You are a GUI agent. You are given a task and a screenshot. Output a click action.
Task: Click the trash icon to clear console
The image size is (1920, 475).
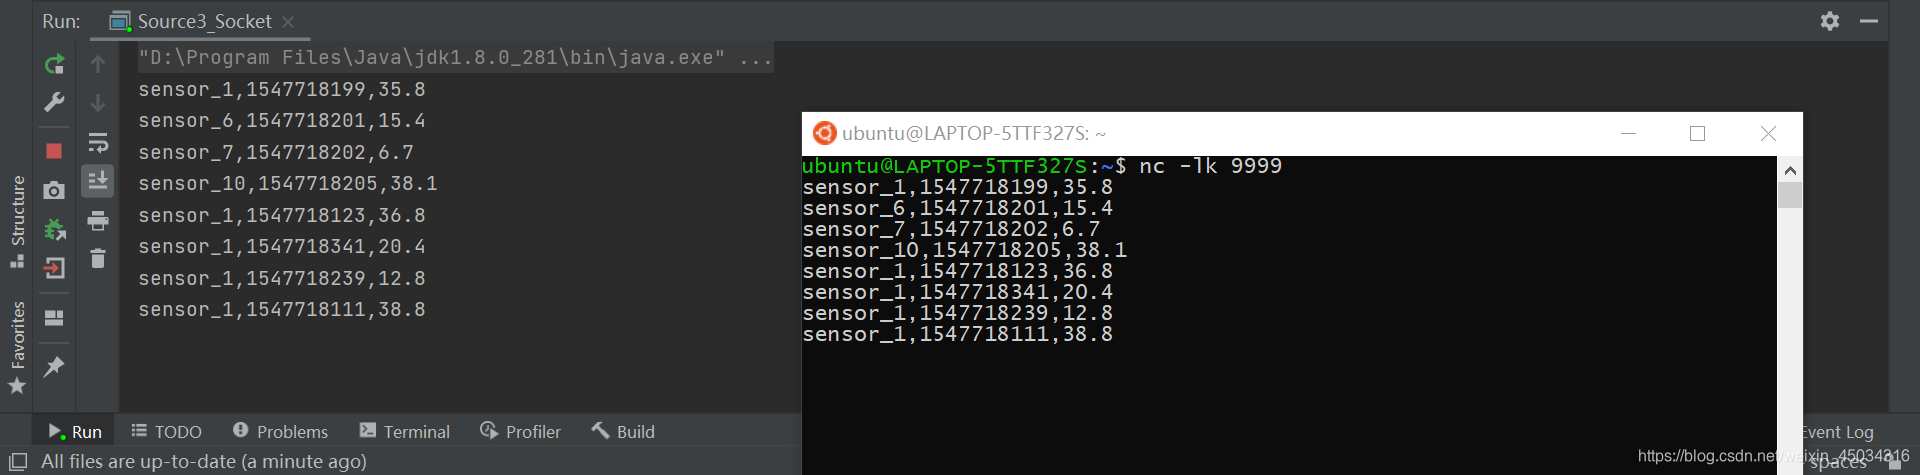(98, 259)
